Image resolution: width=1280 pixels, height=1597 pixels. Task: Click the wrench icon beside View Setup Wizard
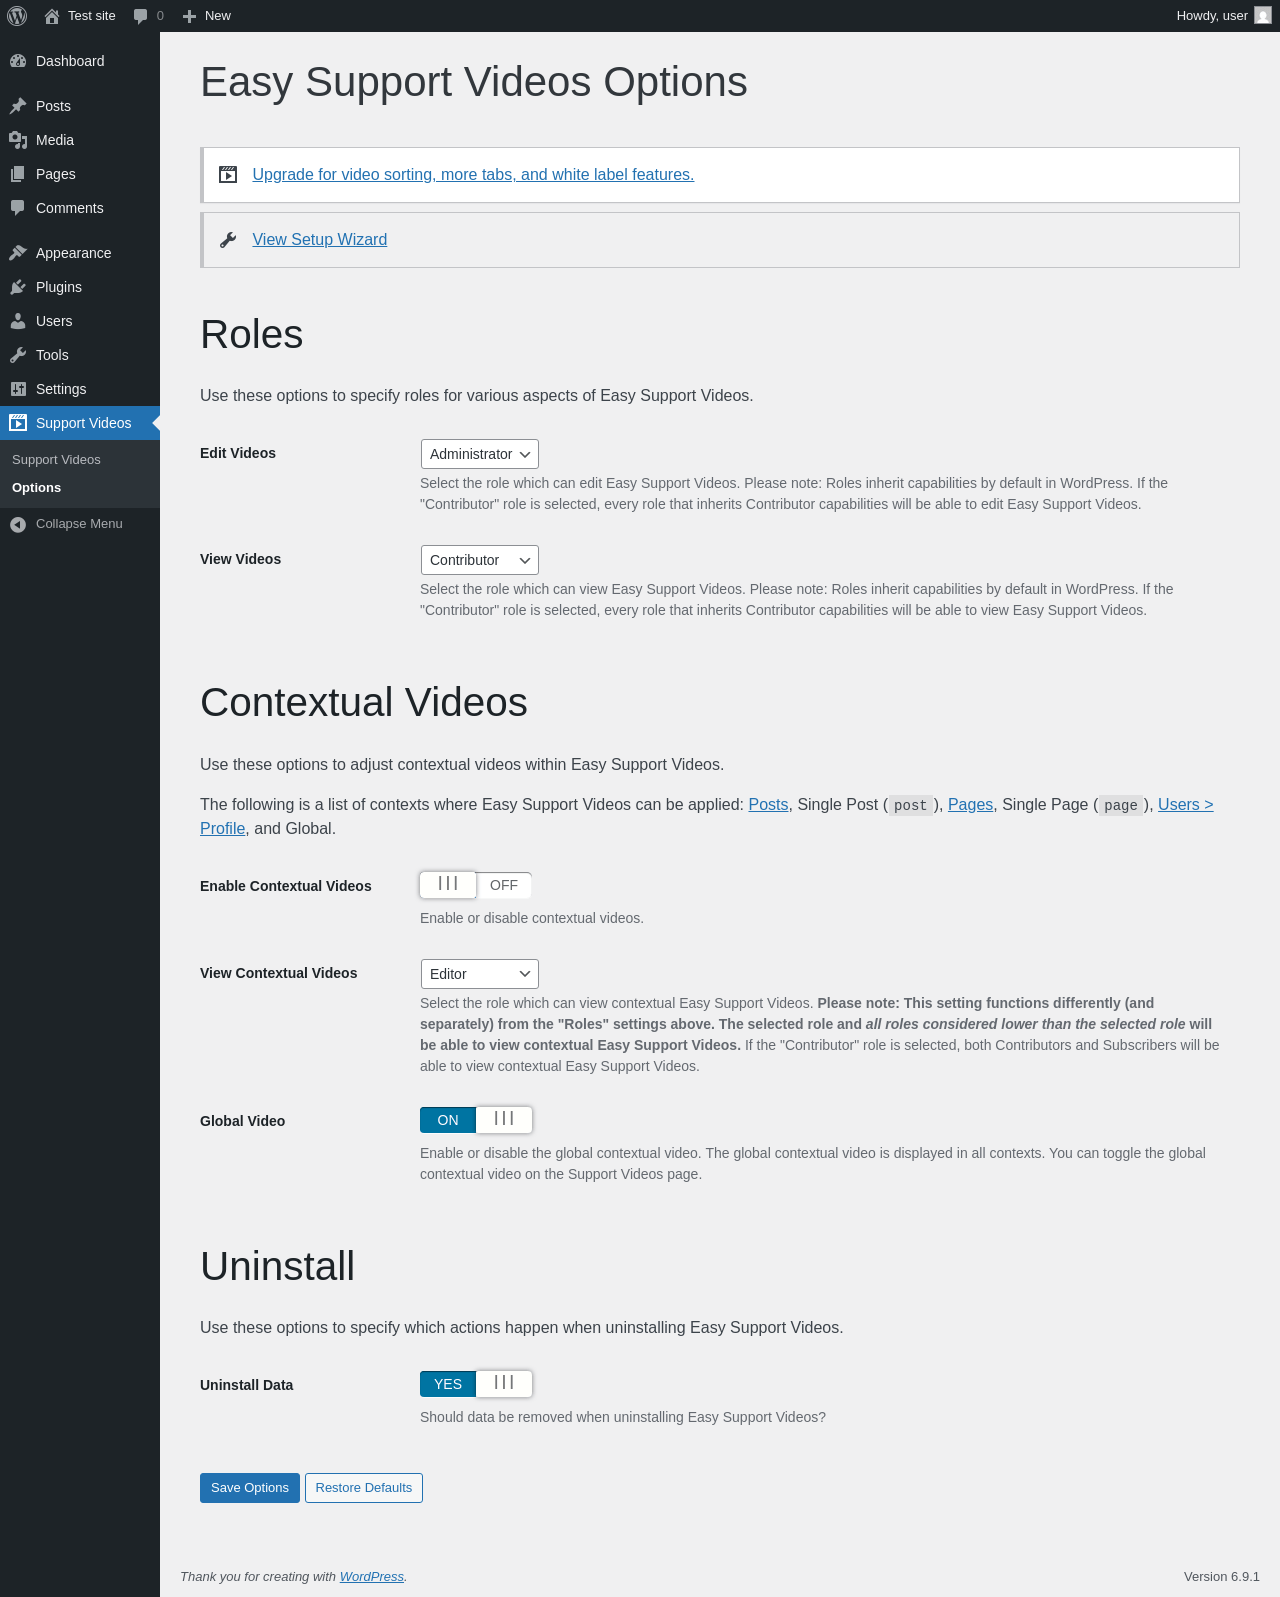(x=228, y=240)
